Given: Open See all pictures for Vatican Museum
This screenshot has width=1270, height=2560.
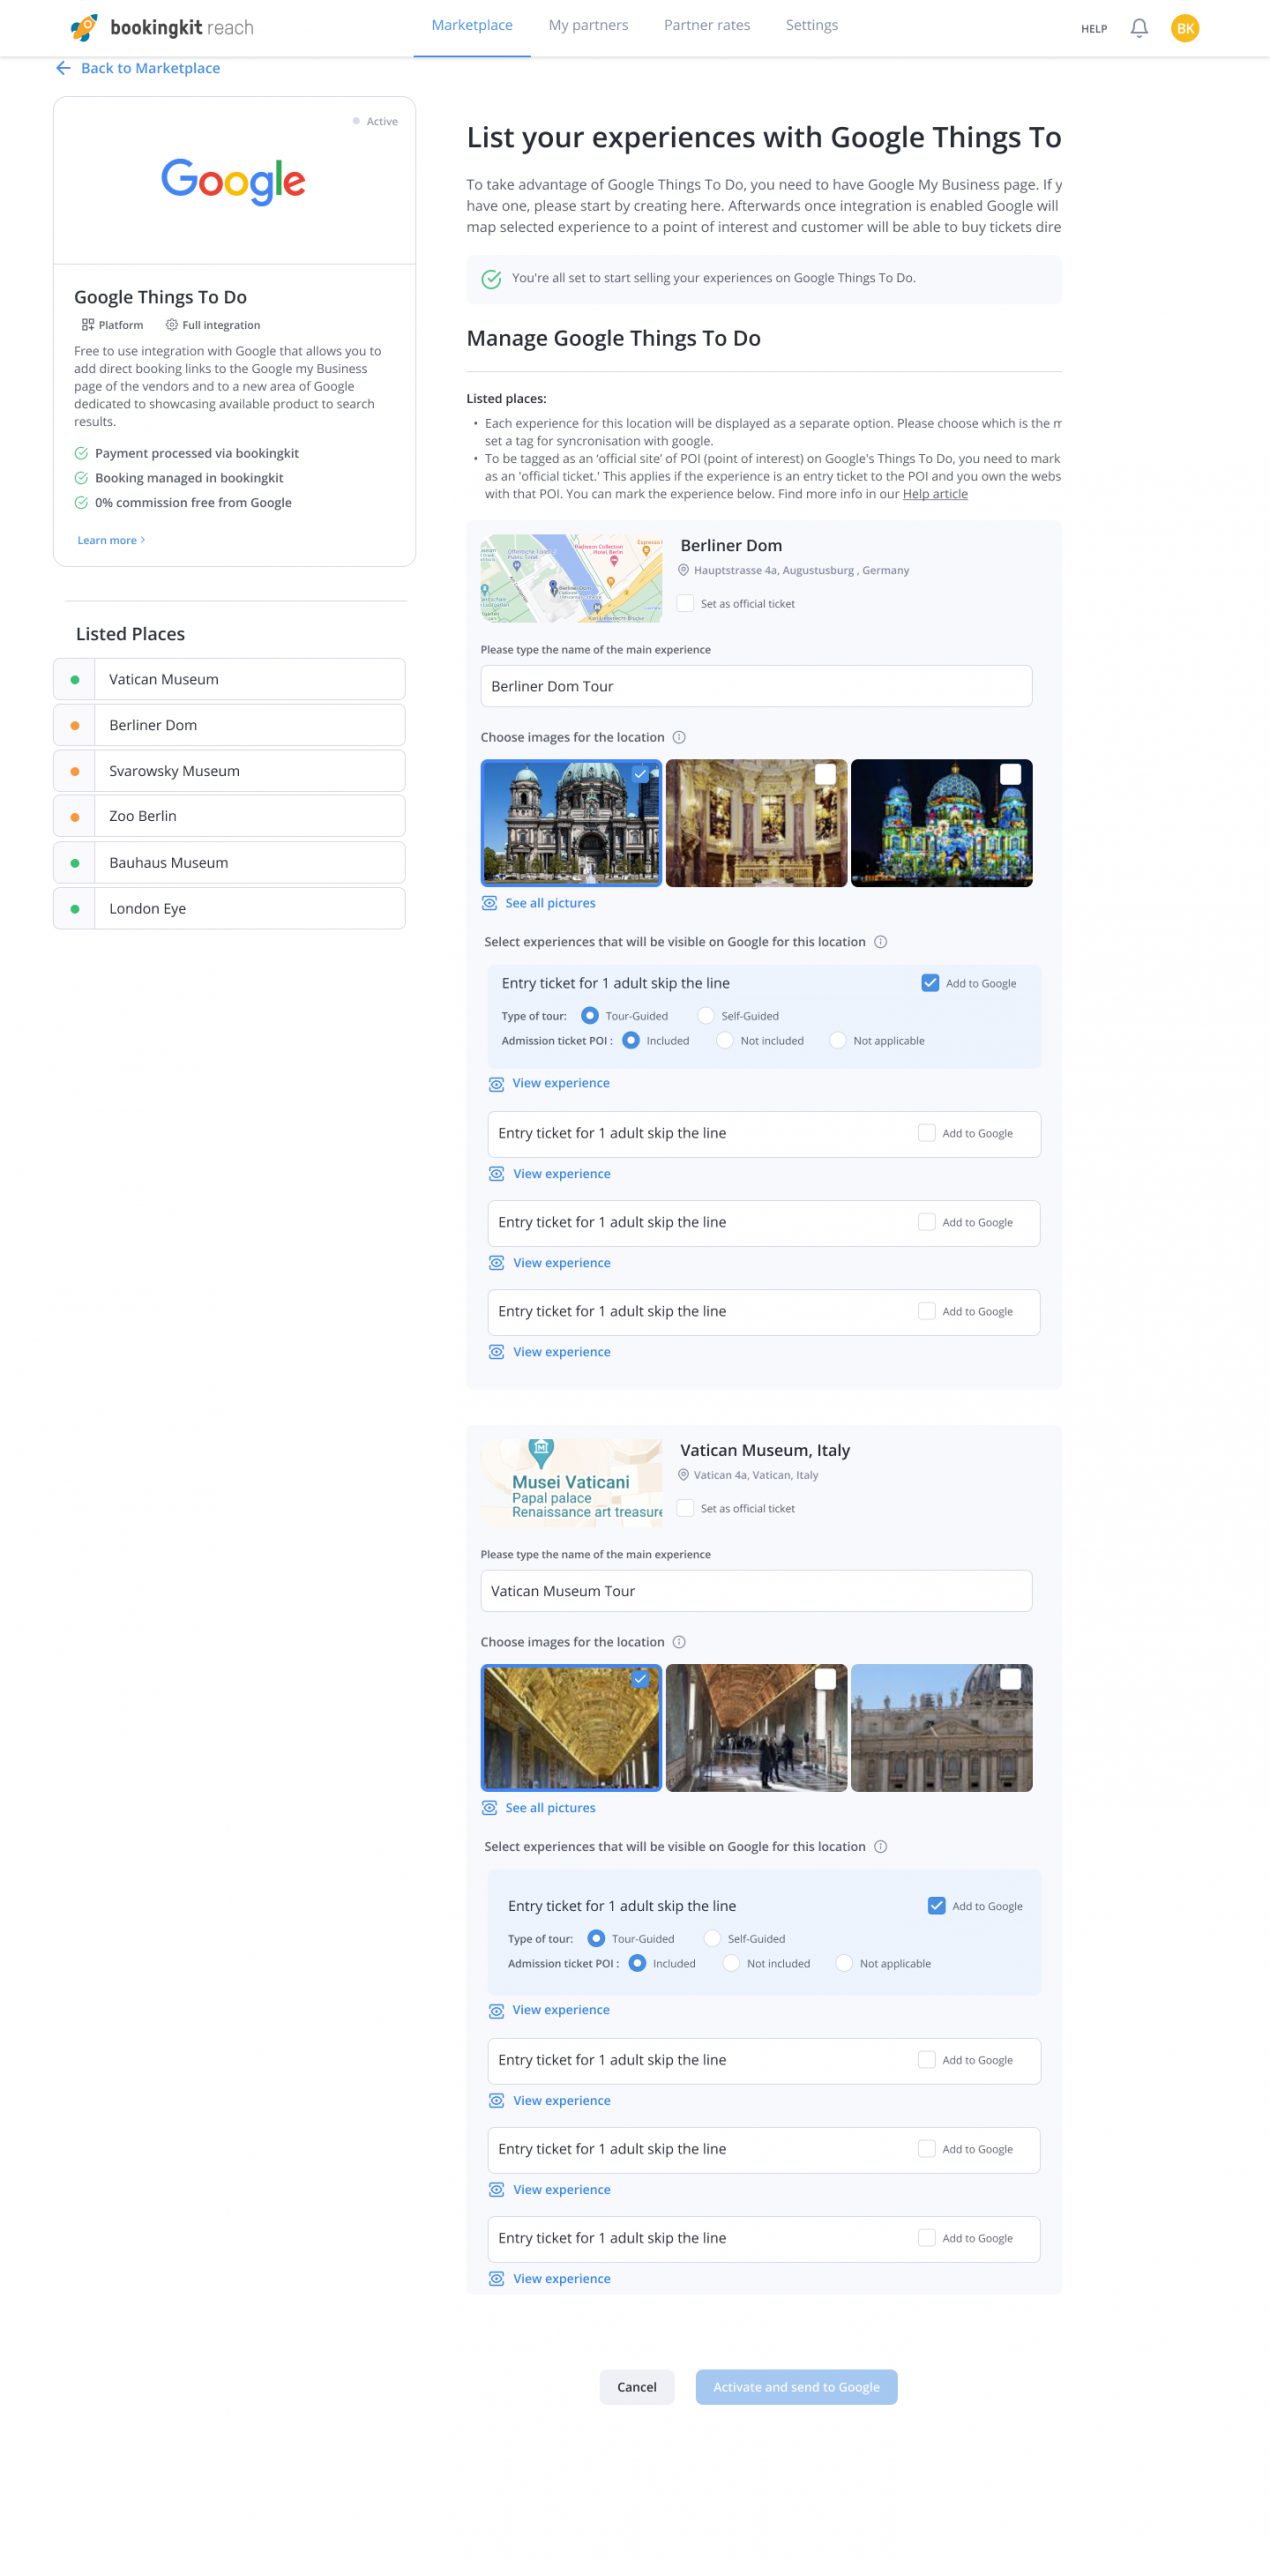Looking at the screenshot, I should (x=550, y=1808).
